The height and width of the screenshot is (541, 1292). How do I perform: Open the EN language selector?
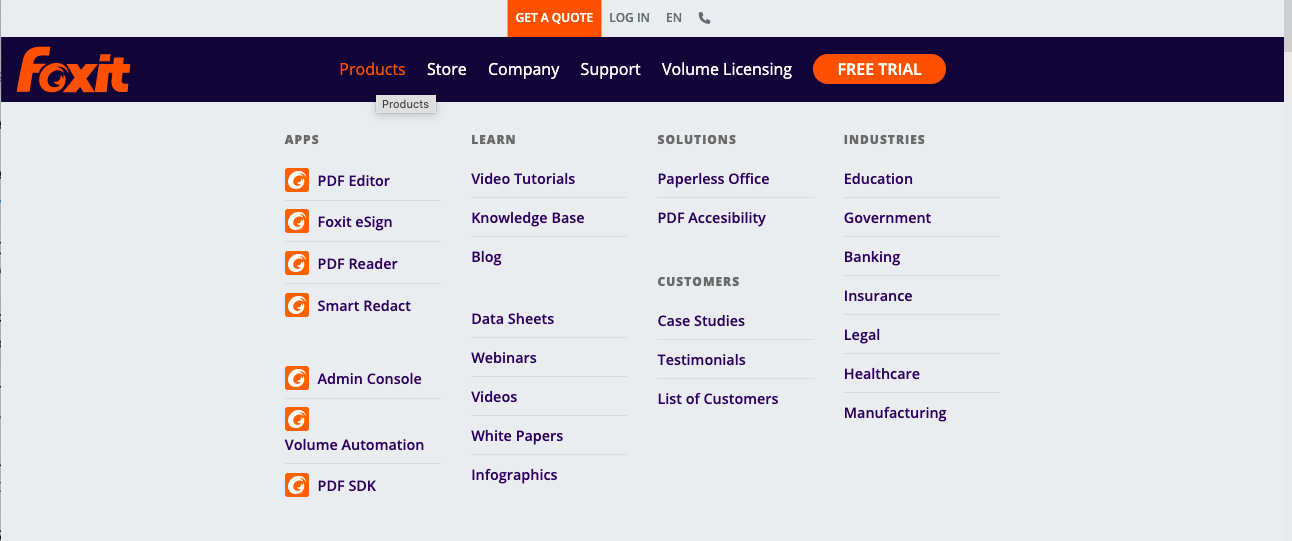pos(674,18)
